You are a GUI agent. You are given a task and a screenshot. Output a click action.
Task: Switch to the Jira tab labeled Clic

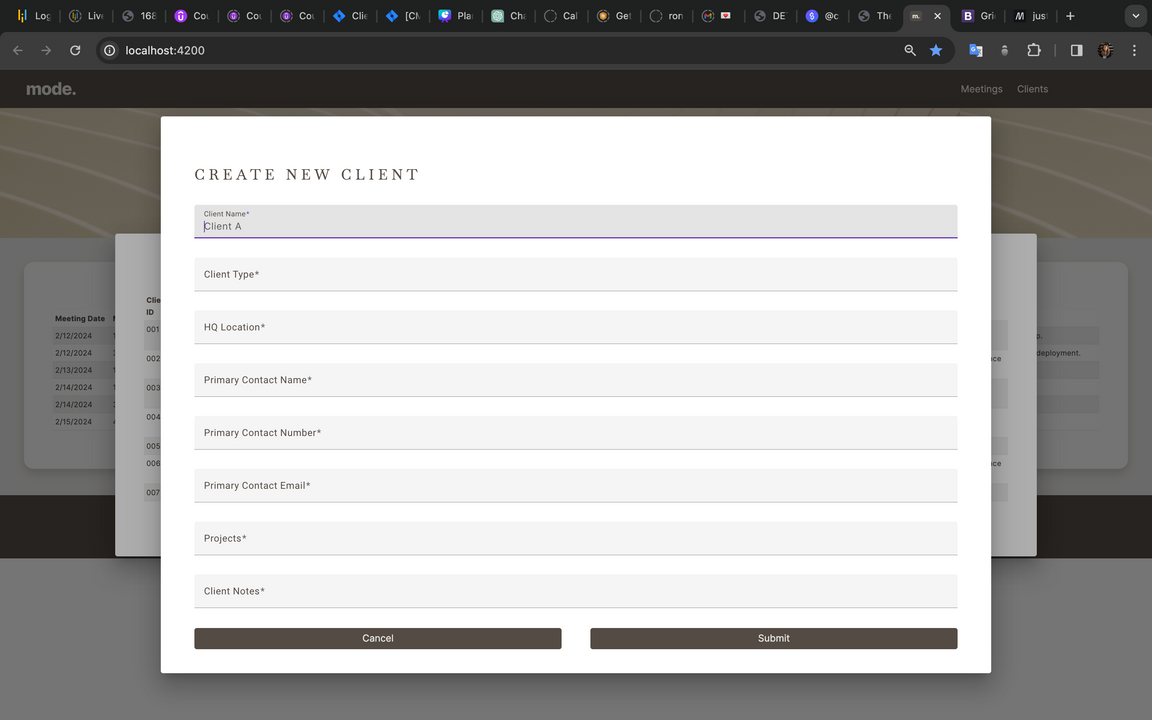coord(351,16)
